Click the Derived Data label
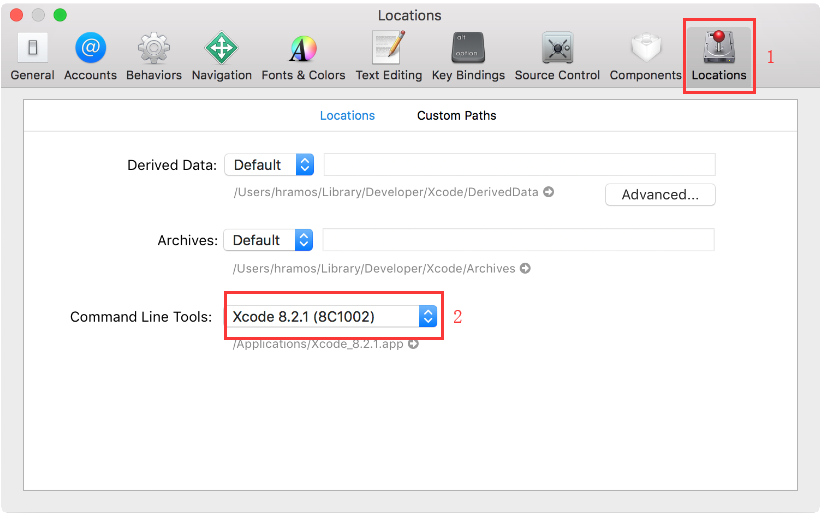Viewport: 834px width, 525px height. tap(172, 165)
